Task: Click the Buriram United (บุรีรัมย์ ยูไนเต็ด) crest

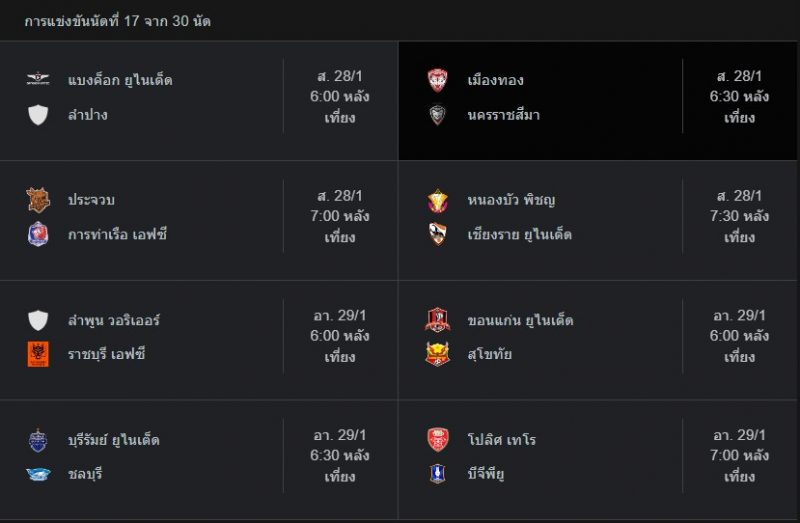Action: point(38,440)
